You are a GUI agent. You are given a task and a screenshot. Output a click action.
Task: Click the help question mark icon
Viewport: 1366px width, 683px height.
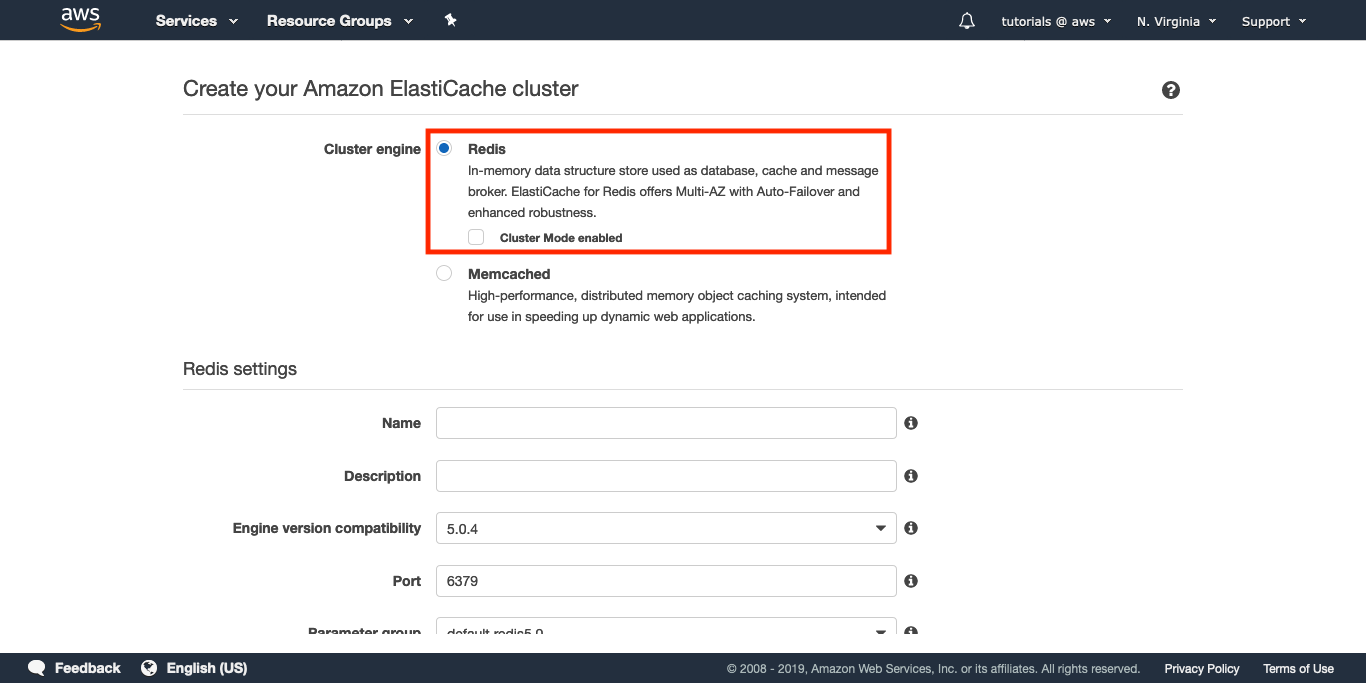(1171, 90)
